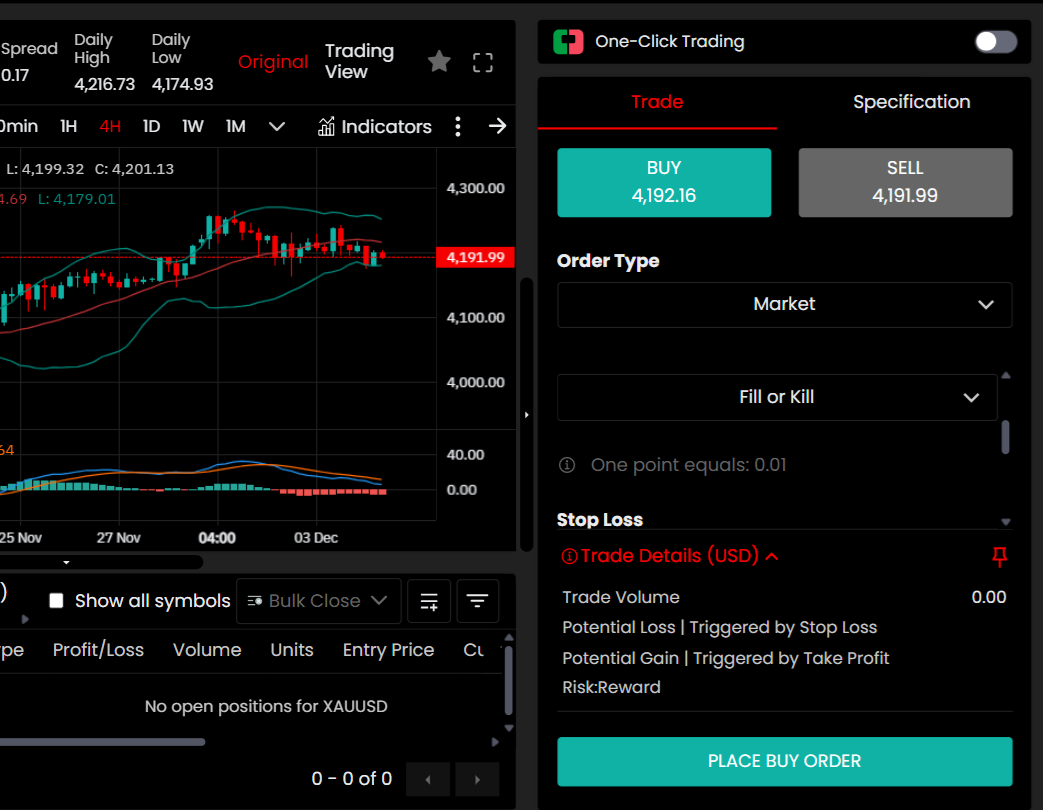1043x810 pixels.
Task: Click order form scroll-down arrow
Action: click(x=1006, y=522)
